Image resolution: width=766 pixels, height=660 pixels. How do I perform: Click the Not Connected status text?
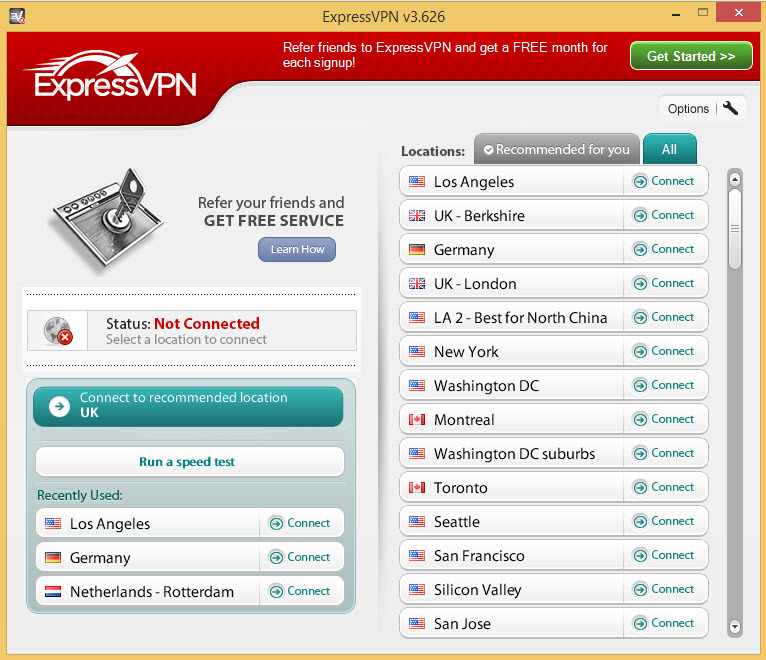207,323
